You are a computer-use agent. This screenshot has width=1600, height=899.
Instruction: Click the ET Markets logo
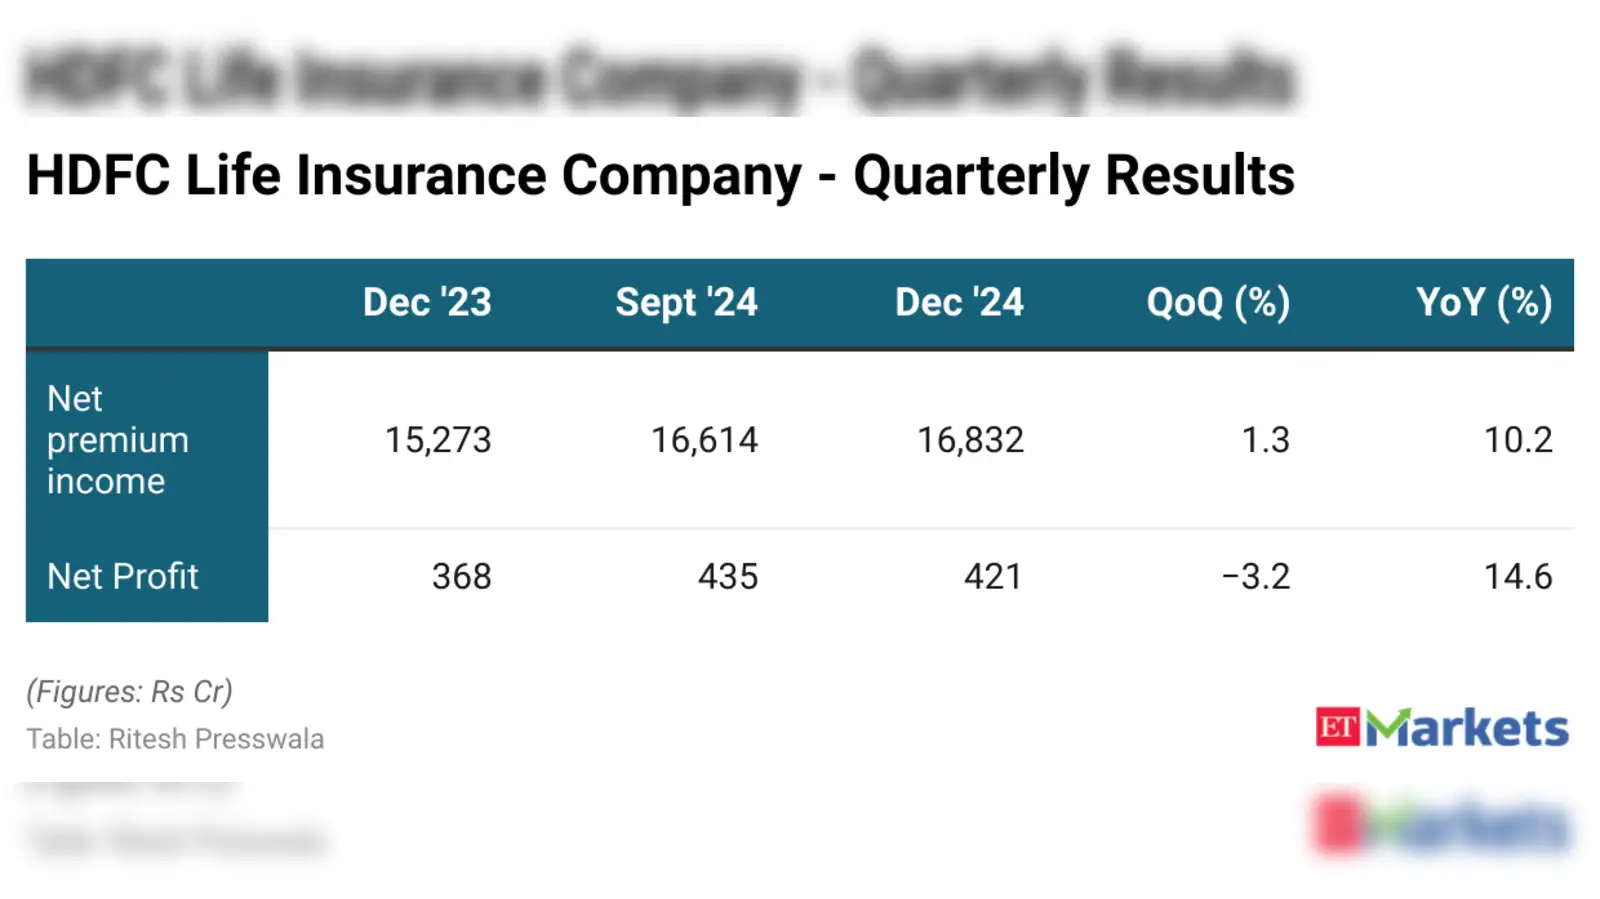point(1441,728)
